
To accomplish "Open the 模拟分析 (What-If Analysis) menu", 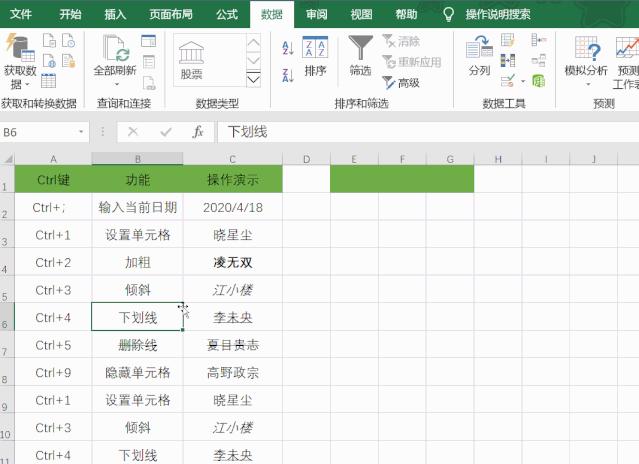I will tap(586, 61).
